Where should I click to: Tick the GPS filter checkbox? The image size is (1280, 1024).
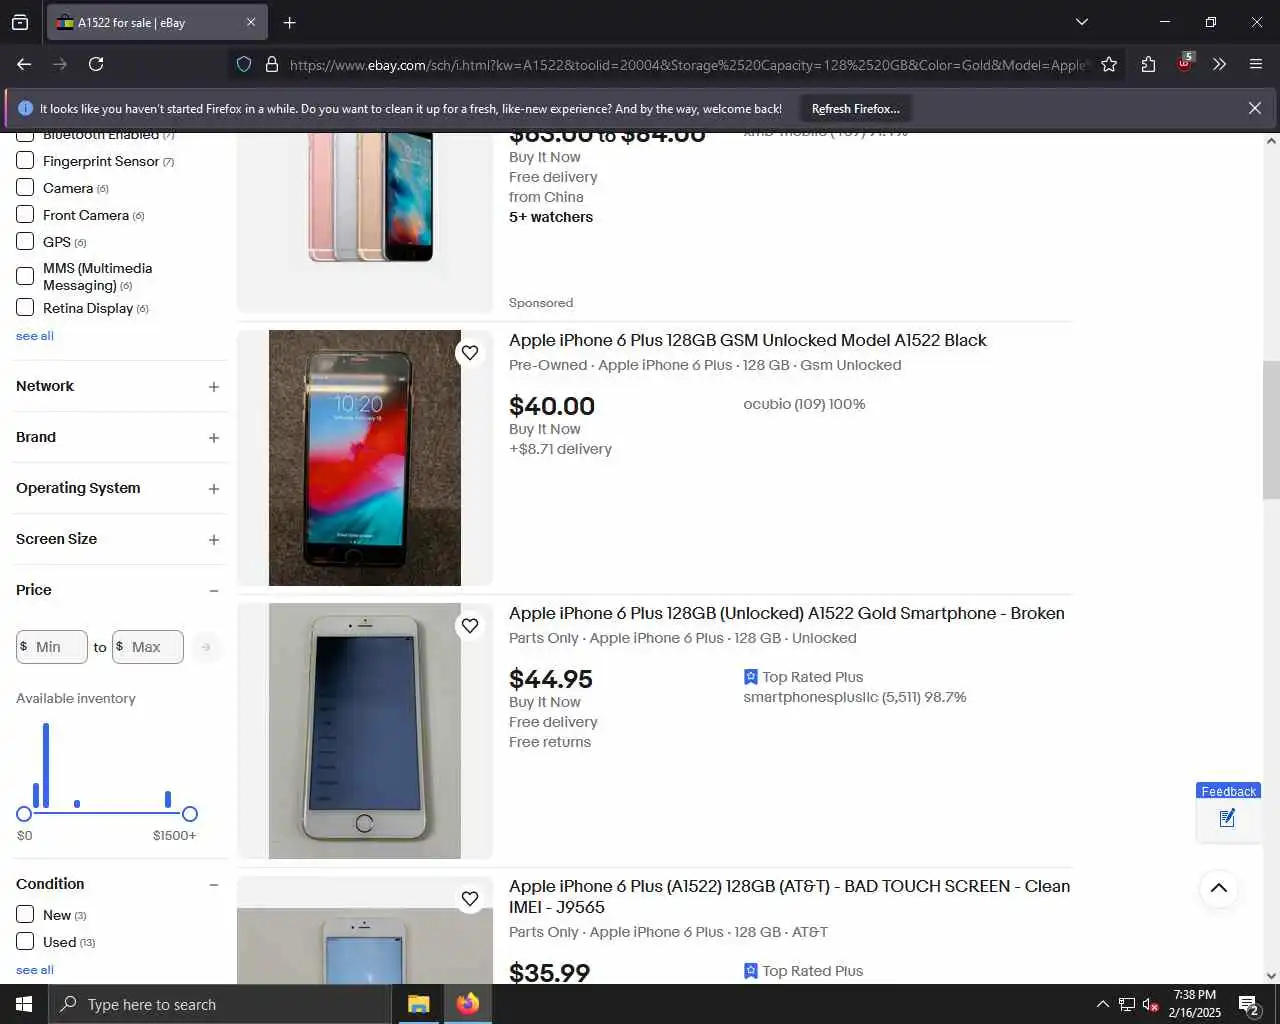(25, 241)
